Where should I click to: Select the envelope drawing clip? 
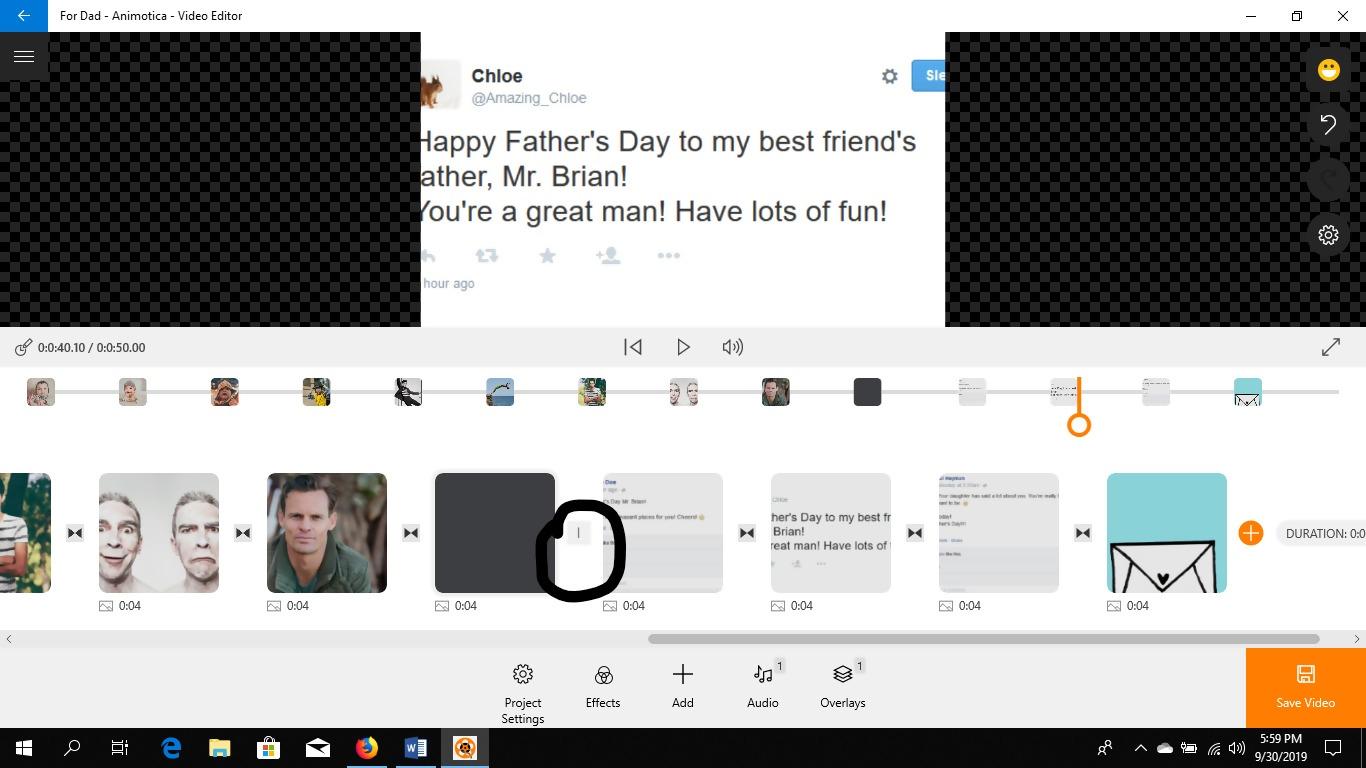1167,533
